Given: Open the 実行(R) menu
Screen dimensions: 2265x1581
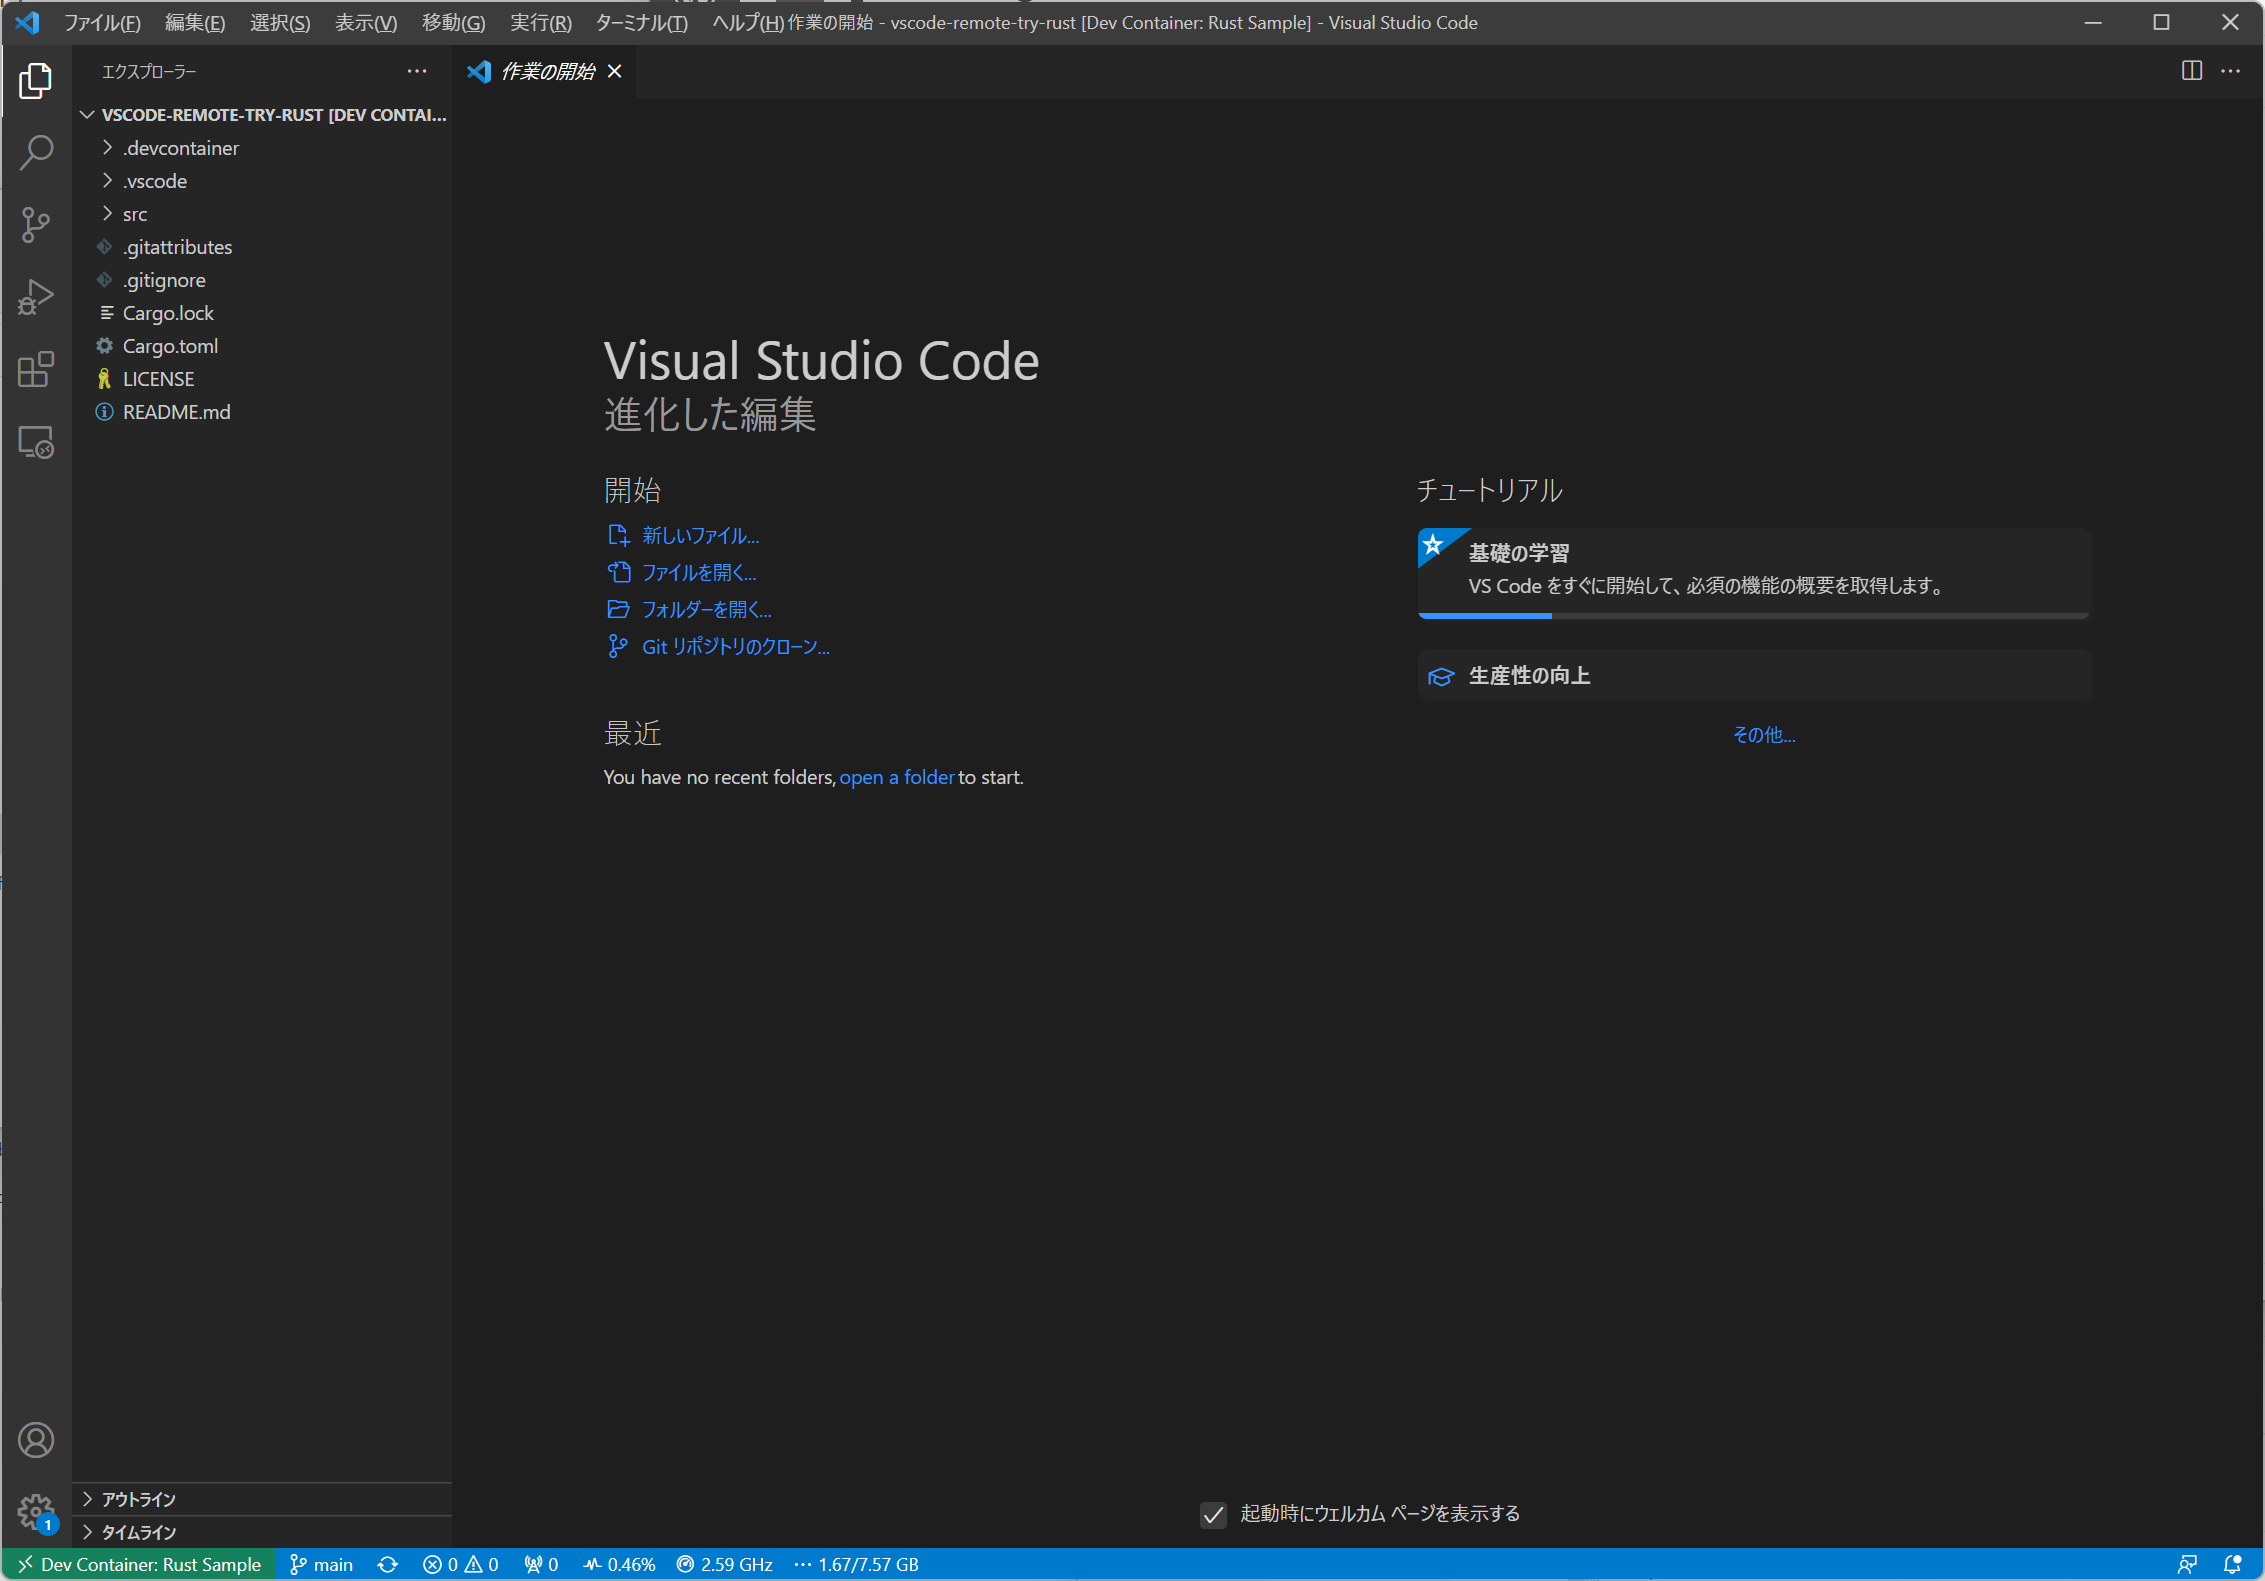Looking at the screenshot, I should pyautogui.click(x=541, y=22).
